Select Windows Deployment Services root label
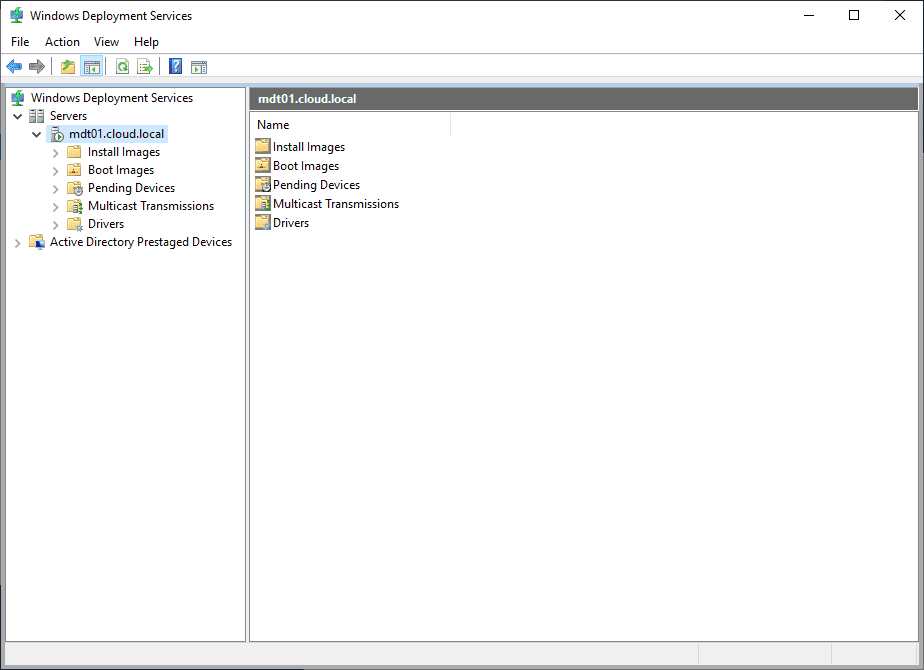The width and height of the screenshot is (924, 670). [x=112, y=98]
